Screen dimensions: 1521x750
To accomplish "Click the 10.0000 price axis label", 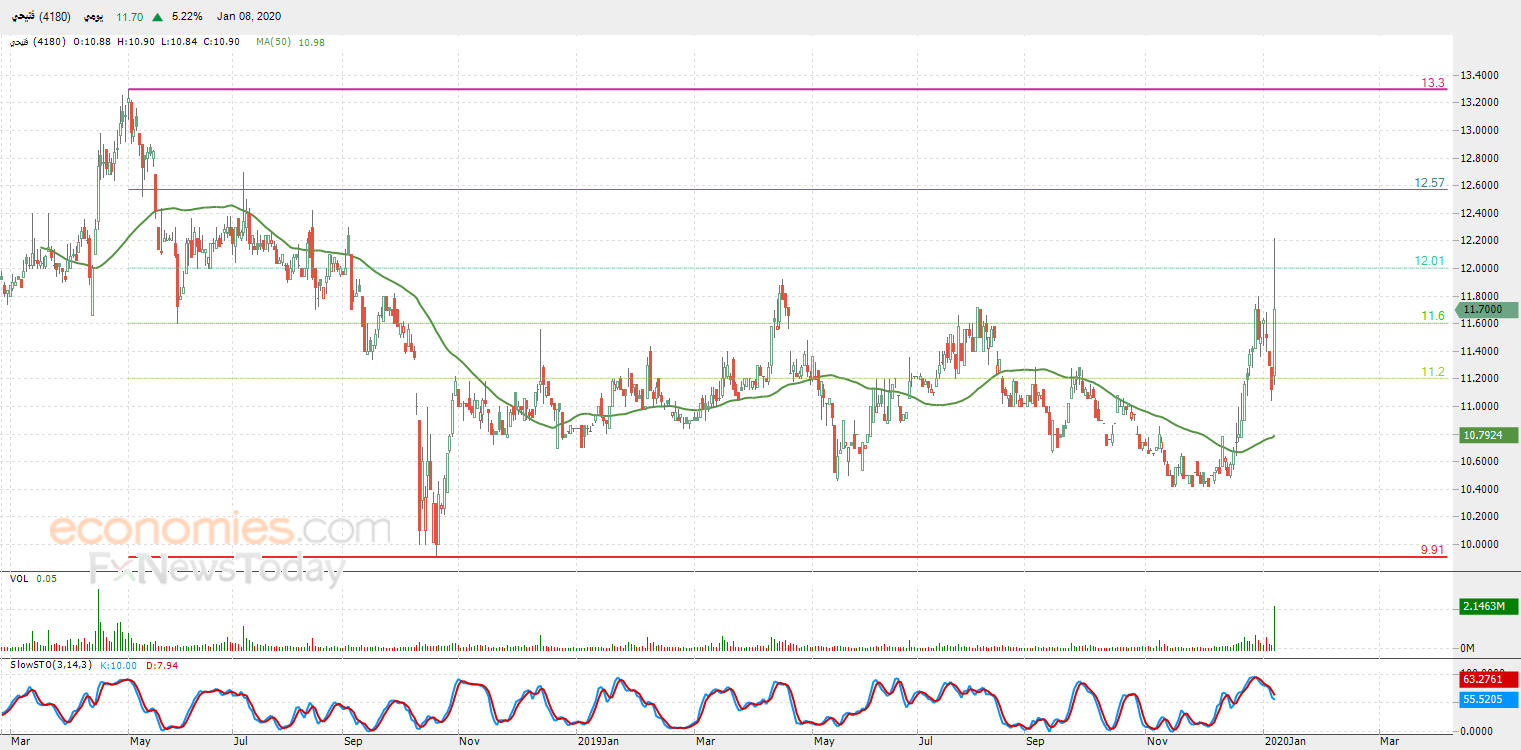I will coord(1479,544).
